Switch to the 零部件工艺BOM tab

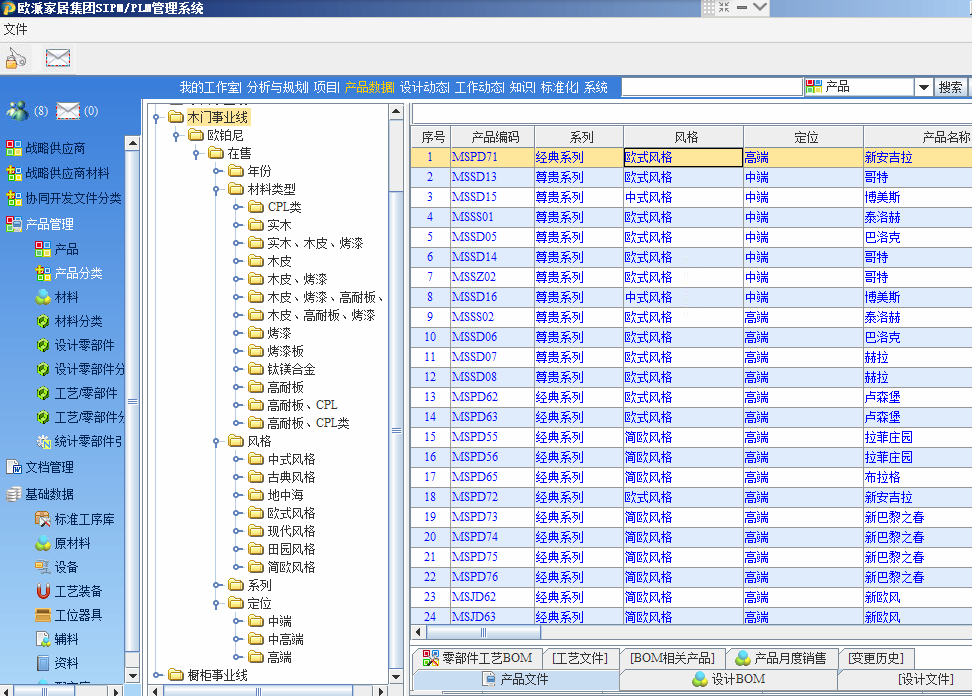pyautogui.click(x=478, y=658)
